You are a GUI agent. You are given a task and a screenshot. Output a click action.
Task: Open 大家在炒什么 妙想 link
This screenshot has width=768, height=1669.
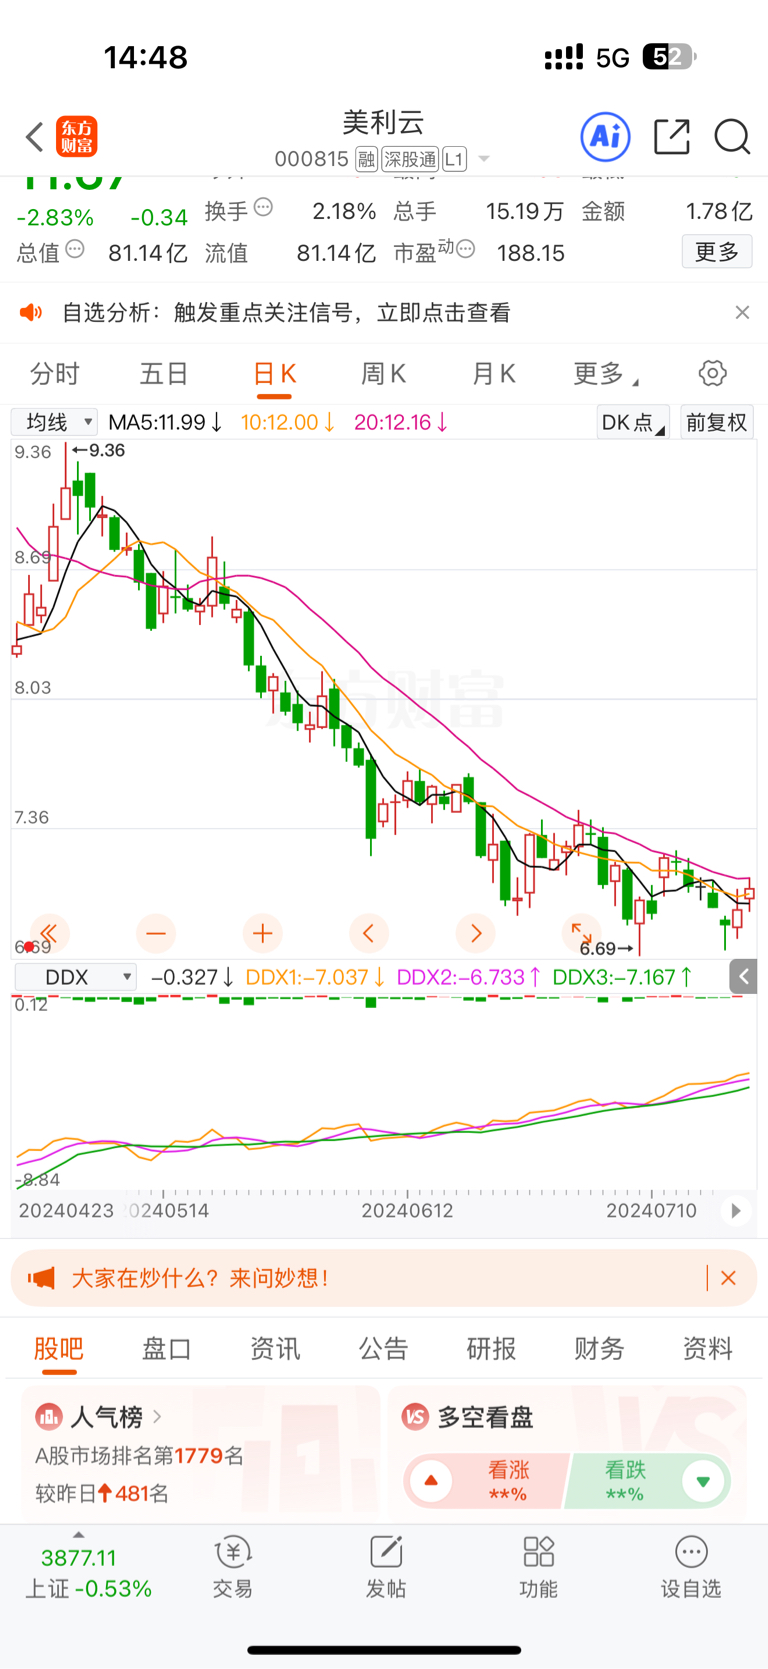coord(200,1278)
